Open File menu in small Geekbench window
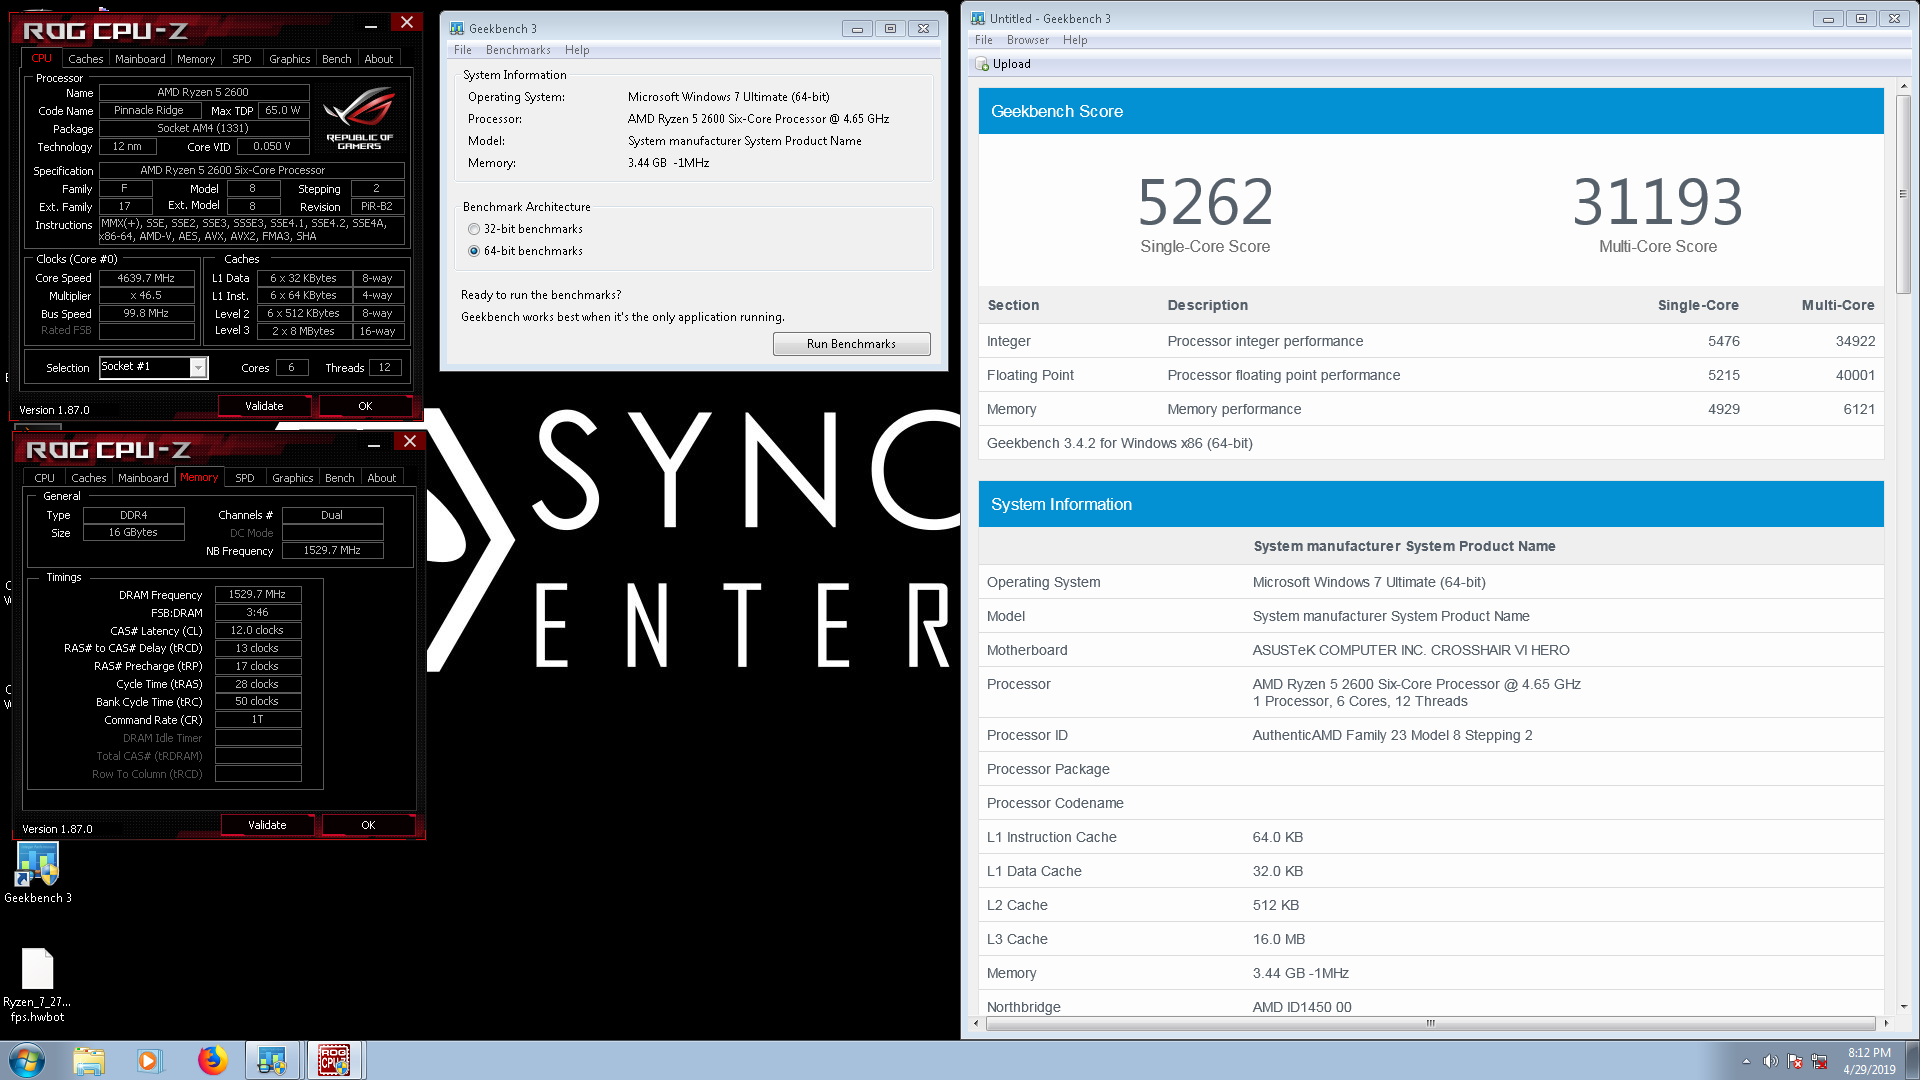Viewport: 1920px width, 1080px height. (x=462, y=50)
